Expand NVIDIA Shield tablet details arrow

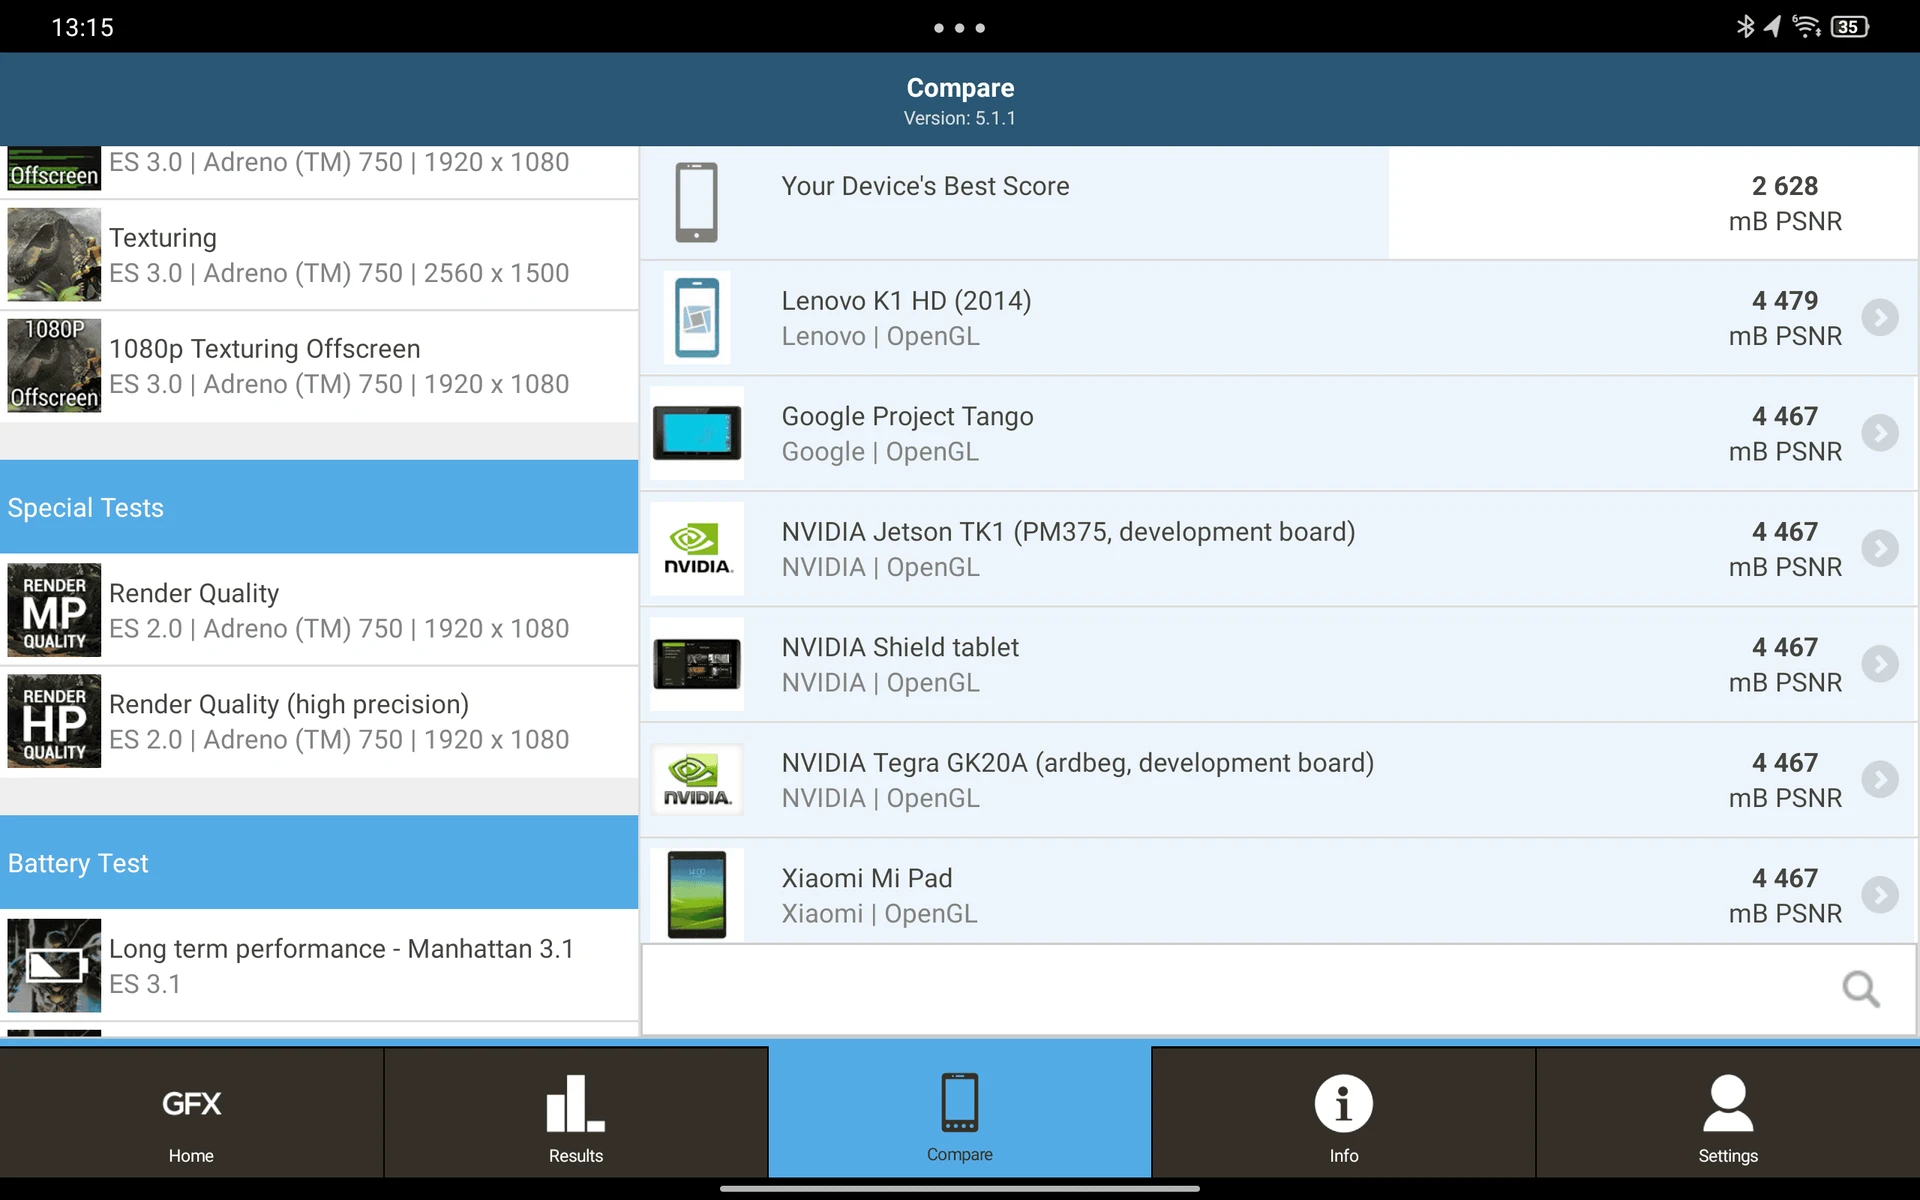(1880, 664)
